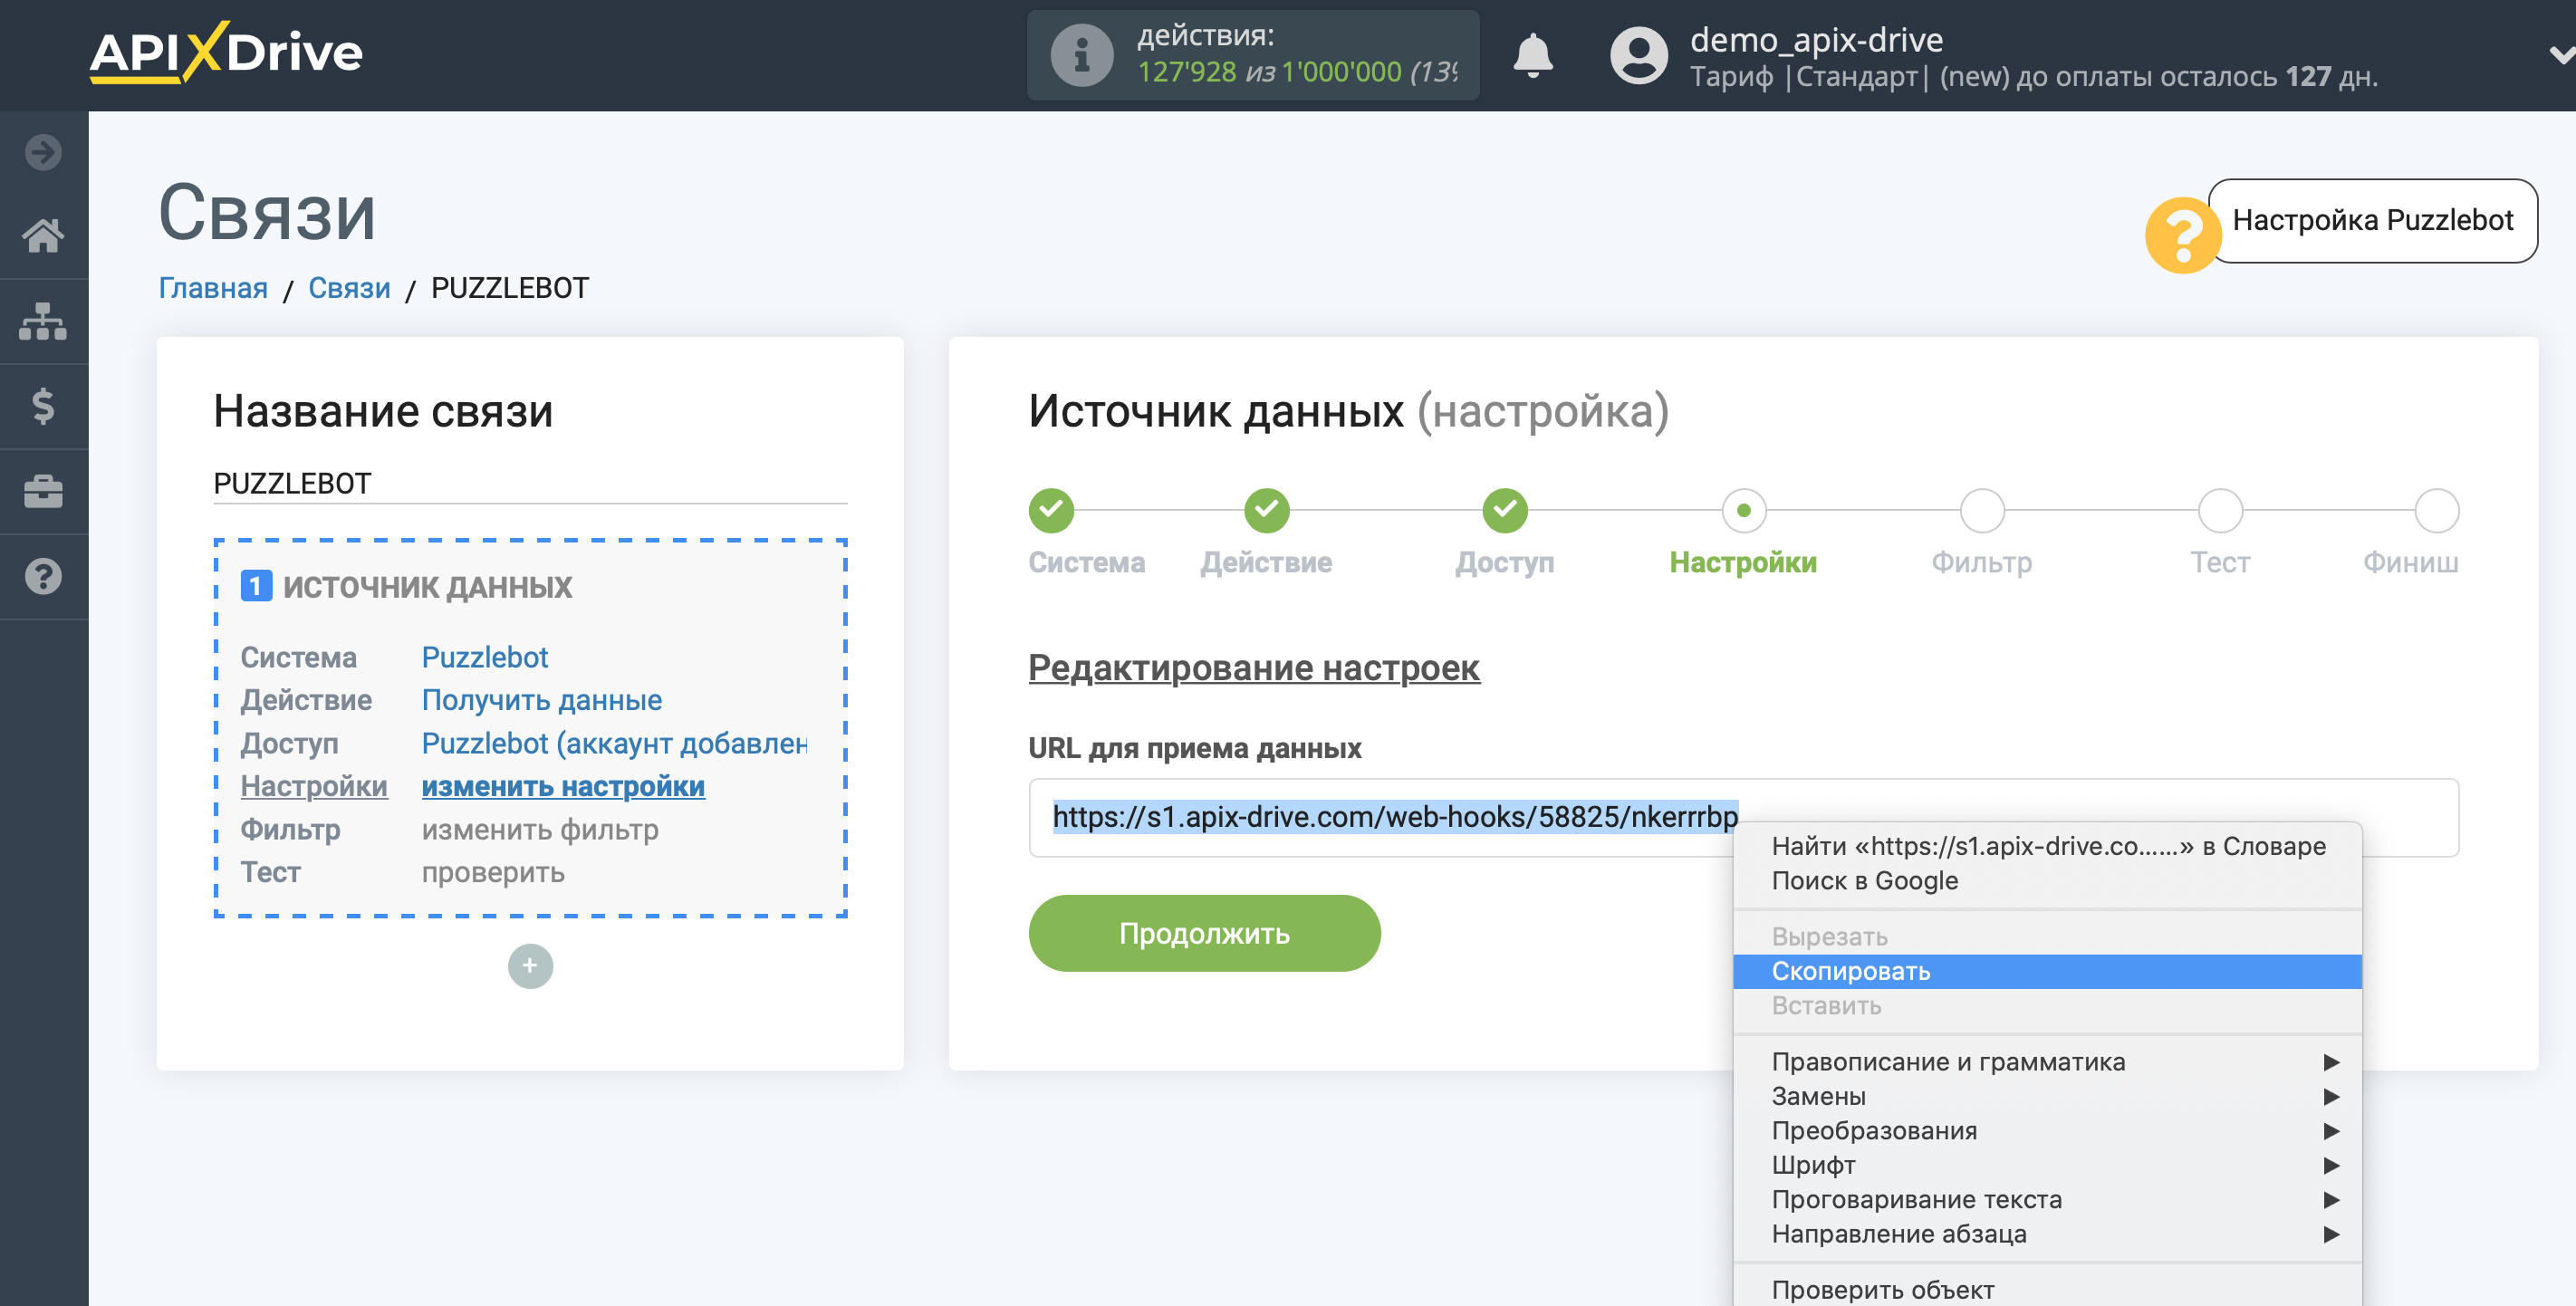Click the ApiX-Drive logo

pyautogui.click(x=226, y=52)
